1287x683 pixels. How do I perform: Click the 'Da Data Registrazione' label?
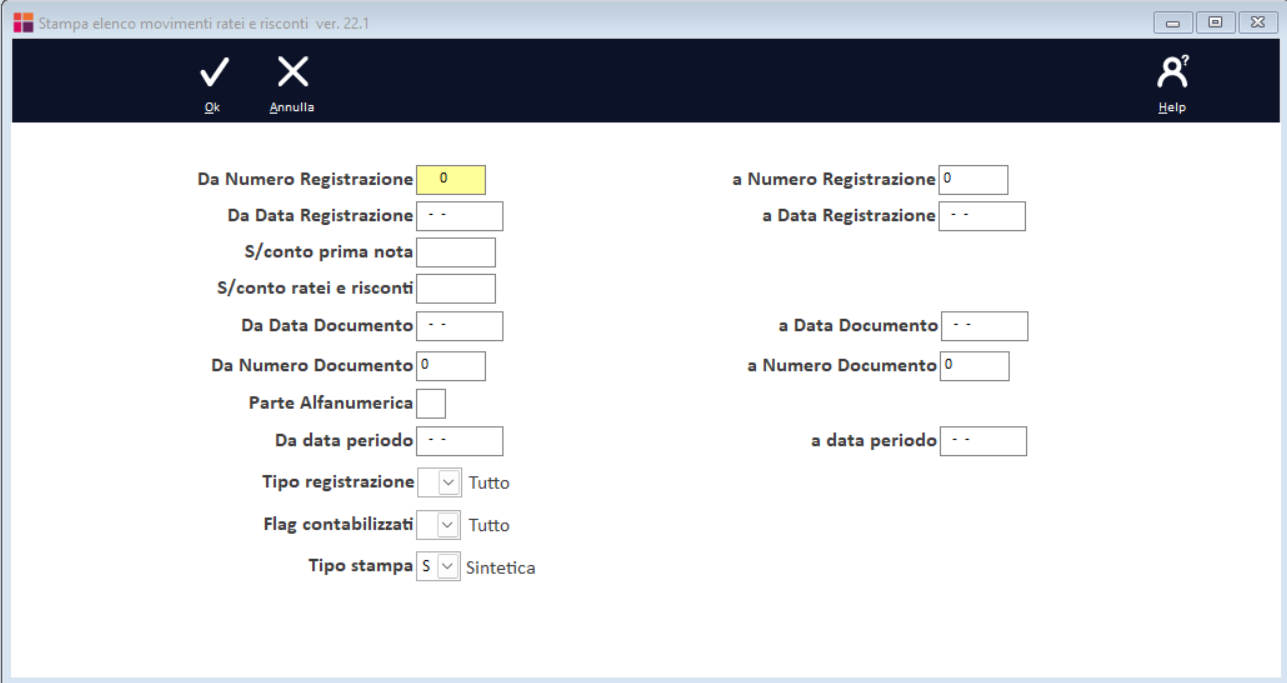click(x=320, y=215)
